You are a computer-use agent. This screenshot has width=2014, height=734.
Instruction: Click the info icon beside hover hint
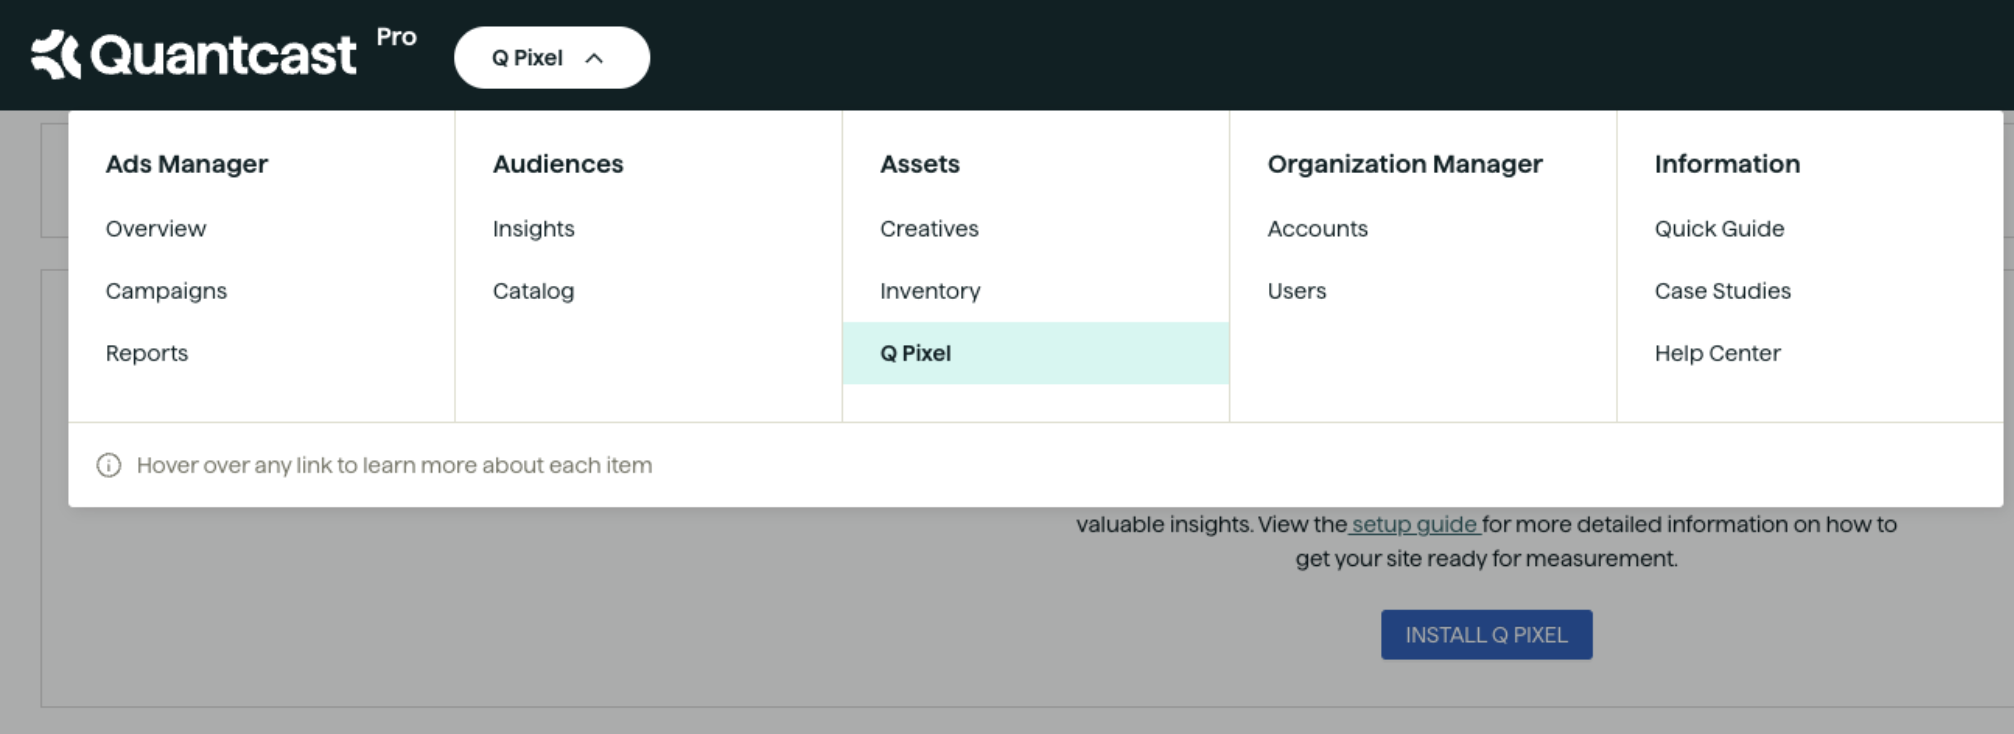coord(109,465)
